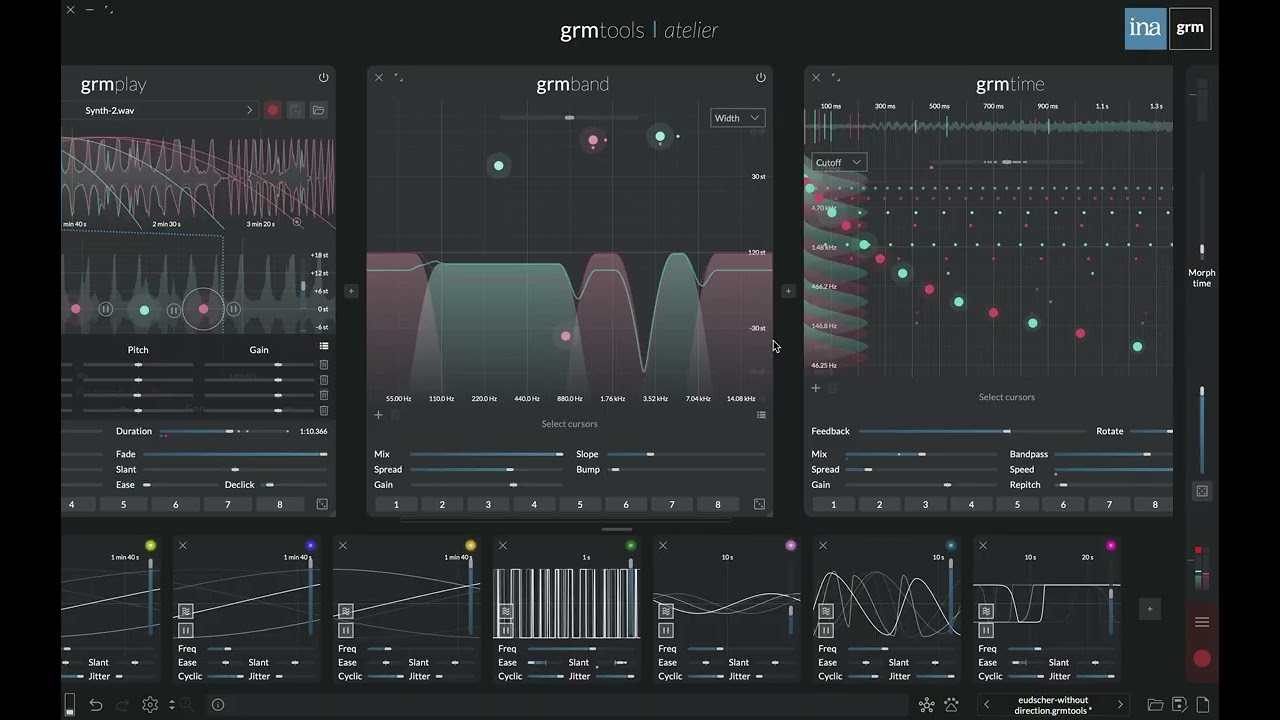Image resolution: width=1280 pixels, height=720 pixels.
Task: Select preset slot 5 in grmtime
Action: (1017, 505)
